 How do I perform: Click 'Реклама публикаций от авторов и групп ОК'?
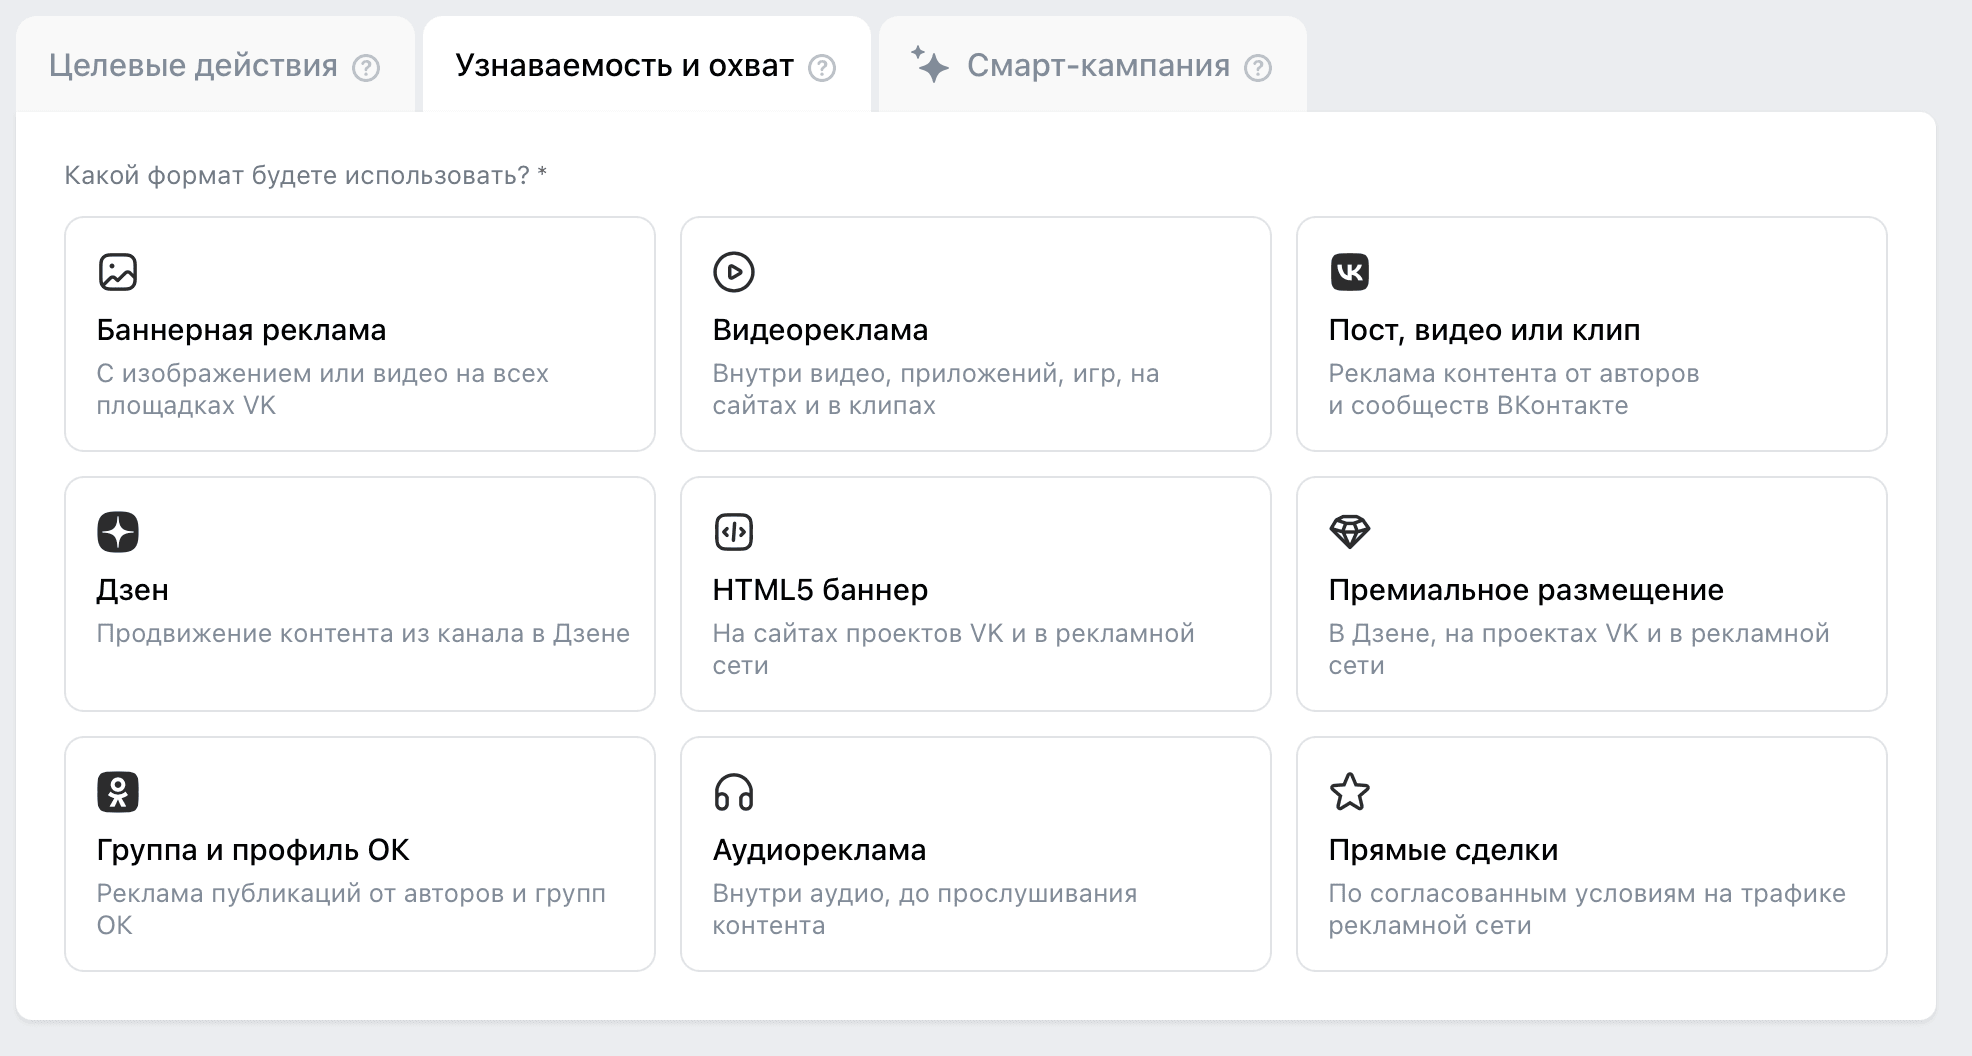(x=351, y=909)
